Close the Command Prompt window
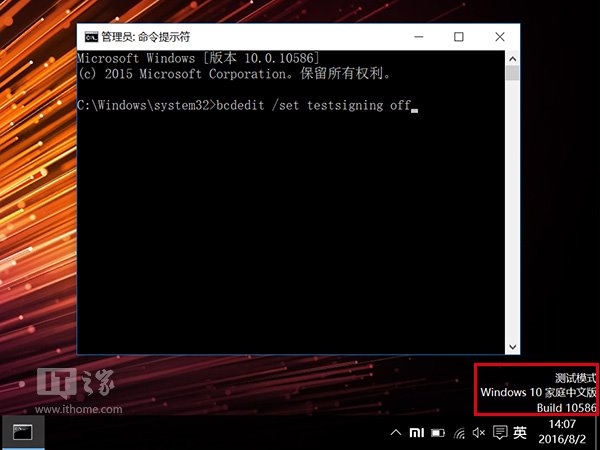The image size is (600, 450). pos(500,37)
